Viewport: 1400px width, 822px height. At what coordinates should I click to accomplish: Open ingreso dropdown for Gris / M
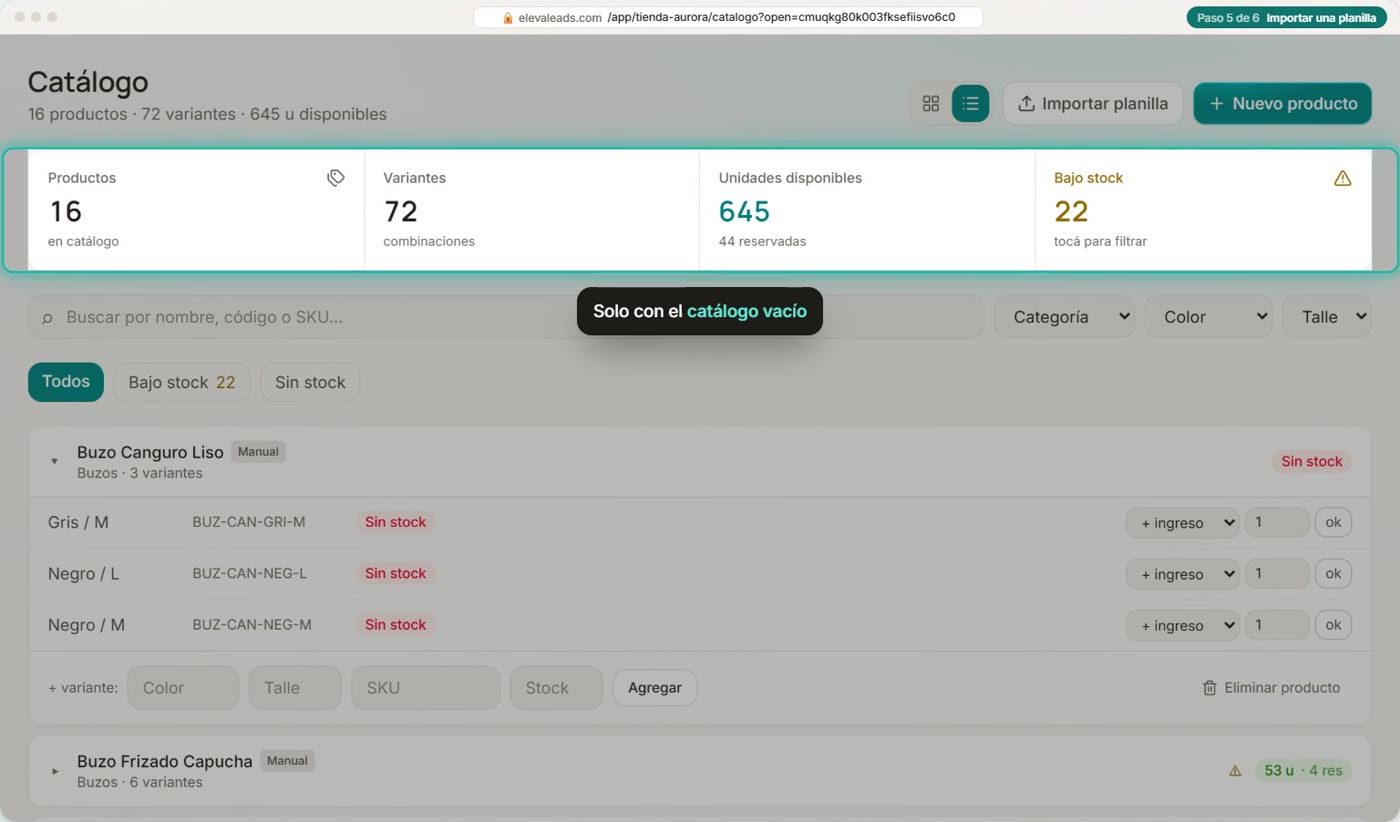tap(1182, 522)
